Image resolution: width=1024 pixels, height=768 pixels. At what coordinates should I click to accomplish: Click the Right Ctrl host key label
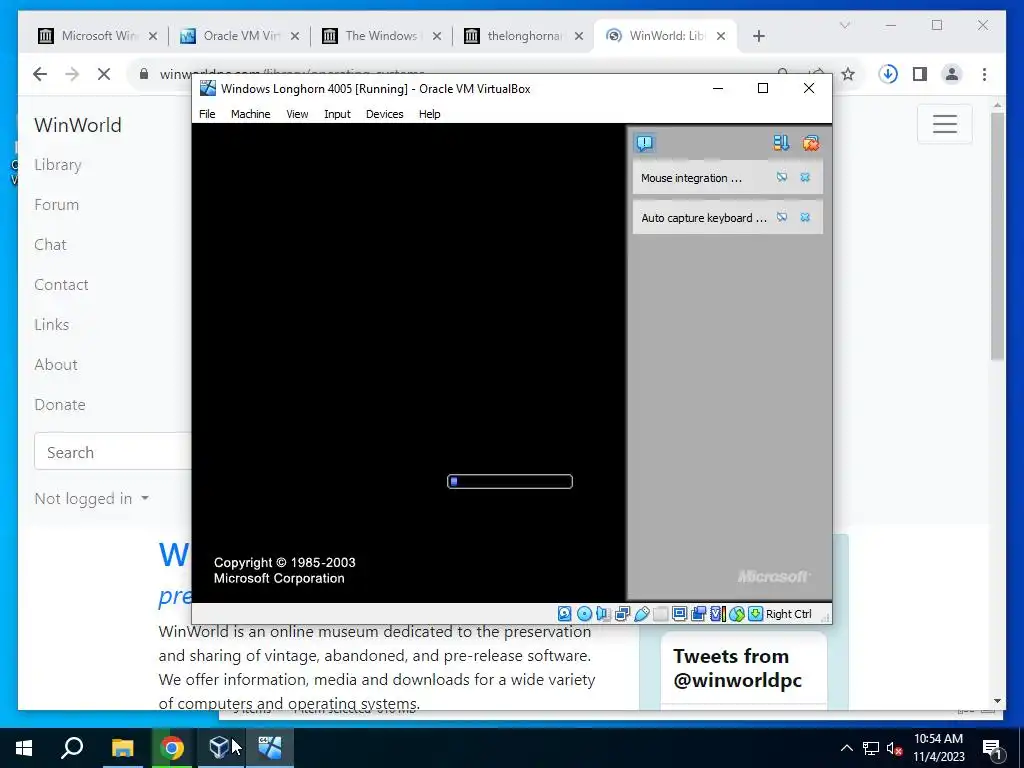788,614
